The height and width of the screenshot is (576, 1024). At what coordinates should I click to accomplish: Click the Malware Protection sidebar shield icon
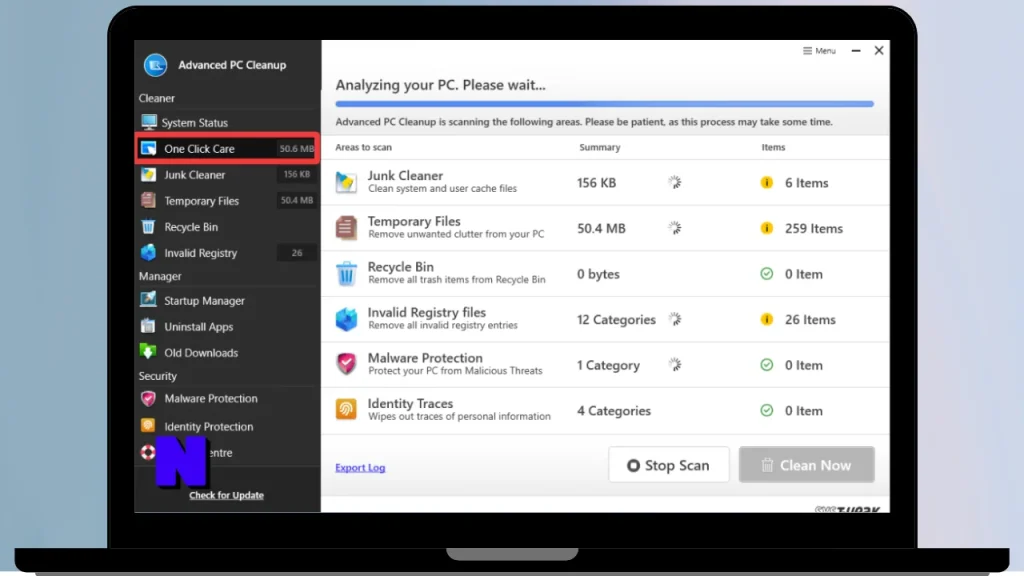click(x=148, y=398)
